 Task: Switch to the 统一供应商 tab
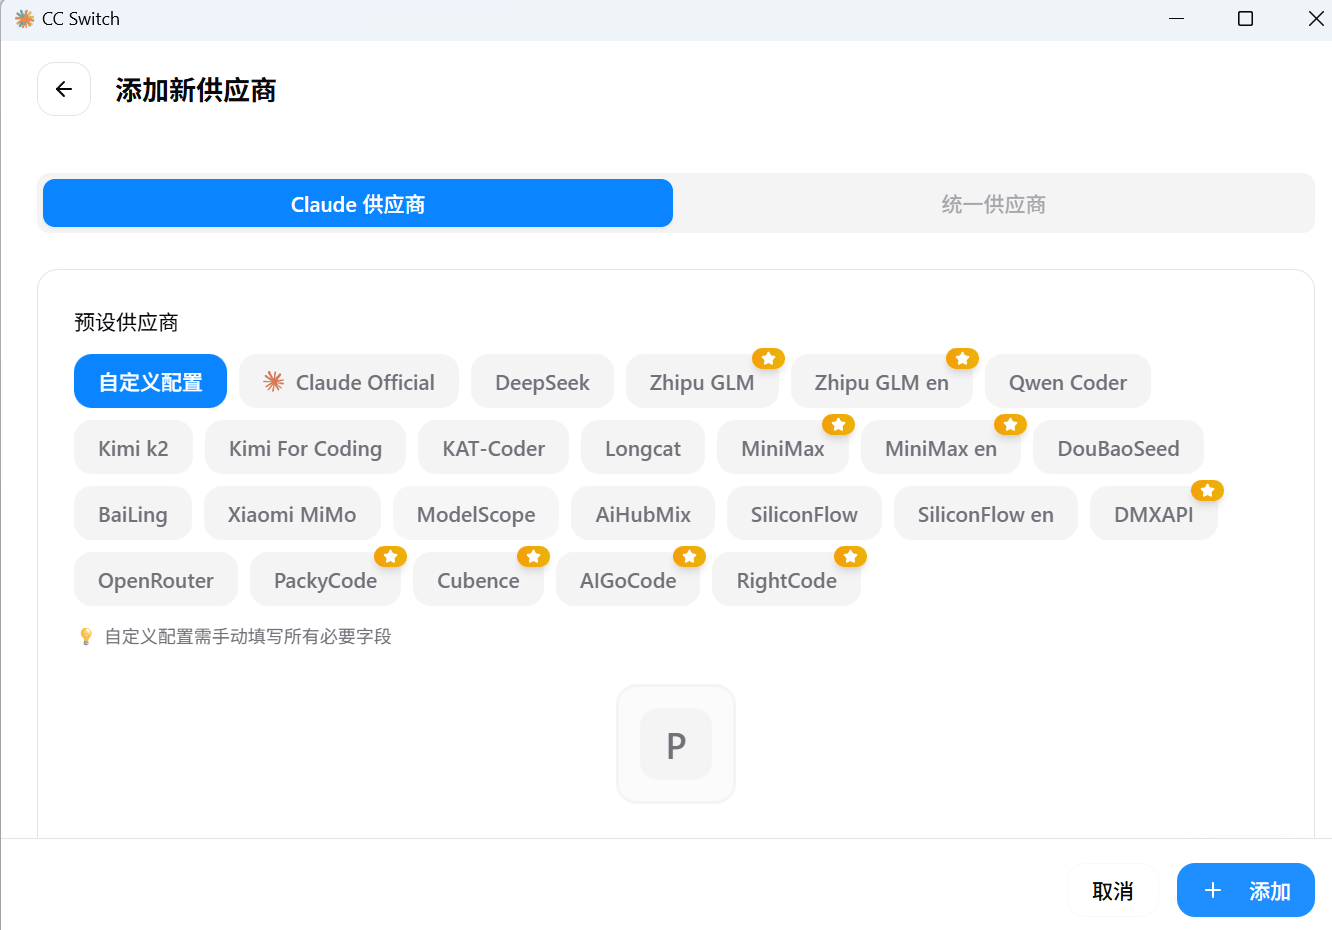coord(993,203)
